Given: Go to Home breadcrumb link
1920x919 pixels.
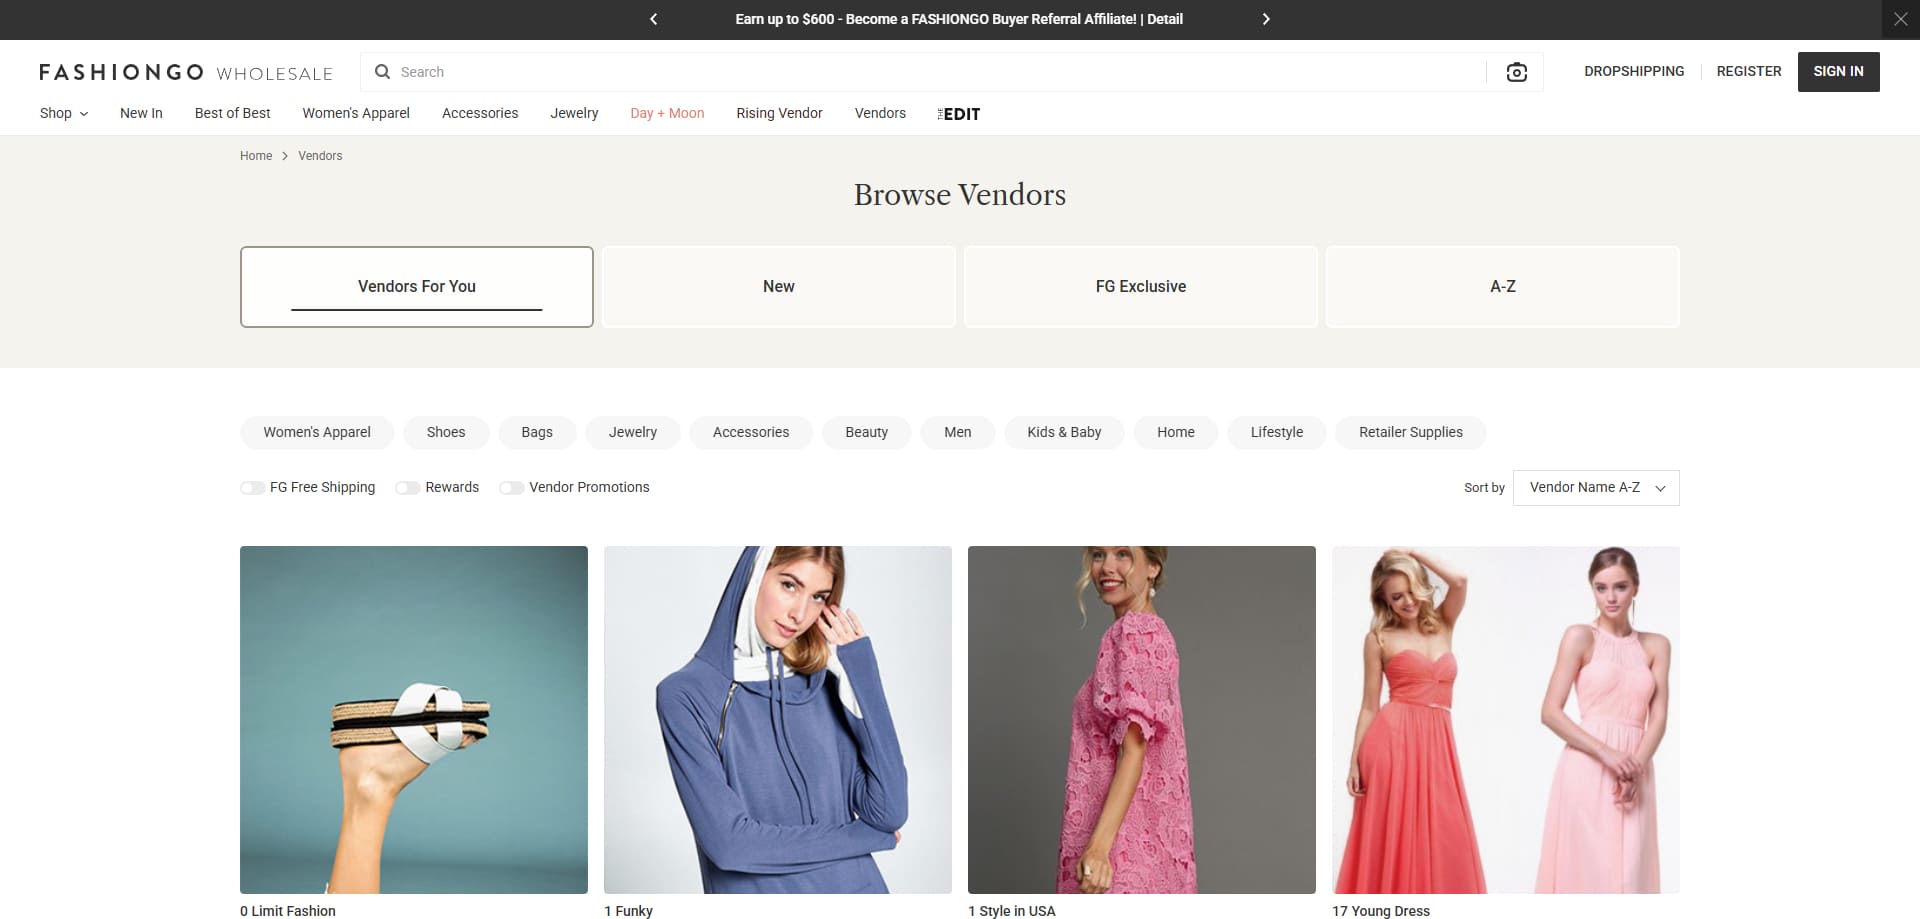Looking at the screenshot, I should [256, 156].
